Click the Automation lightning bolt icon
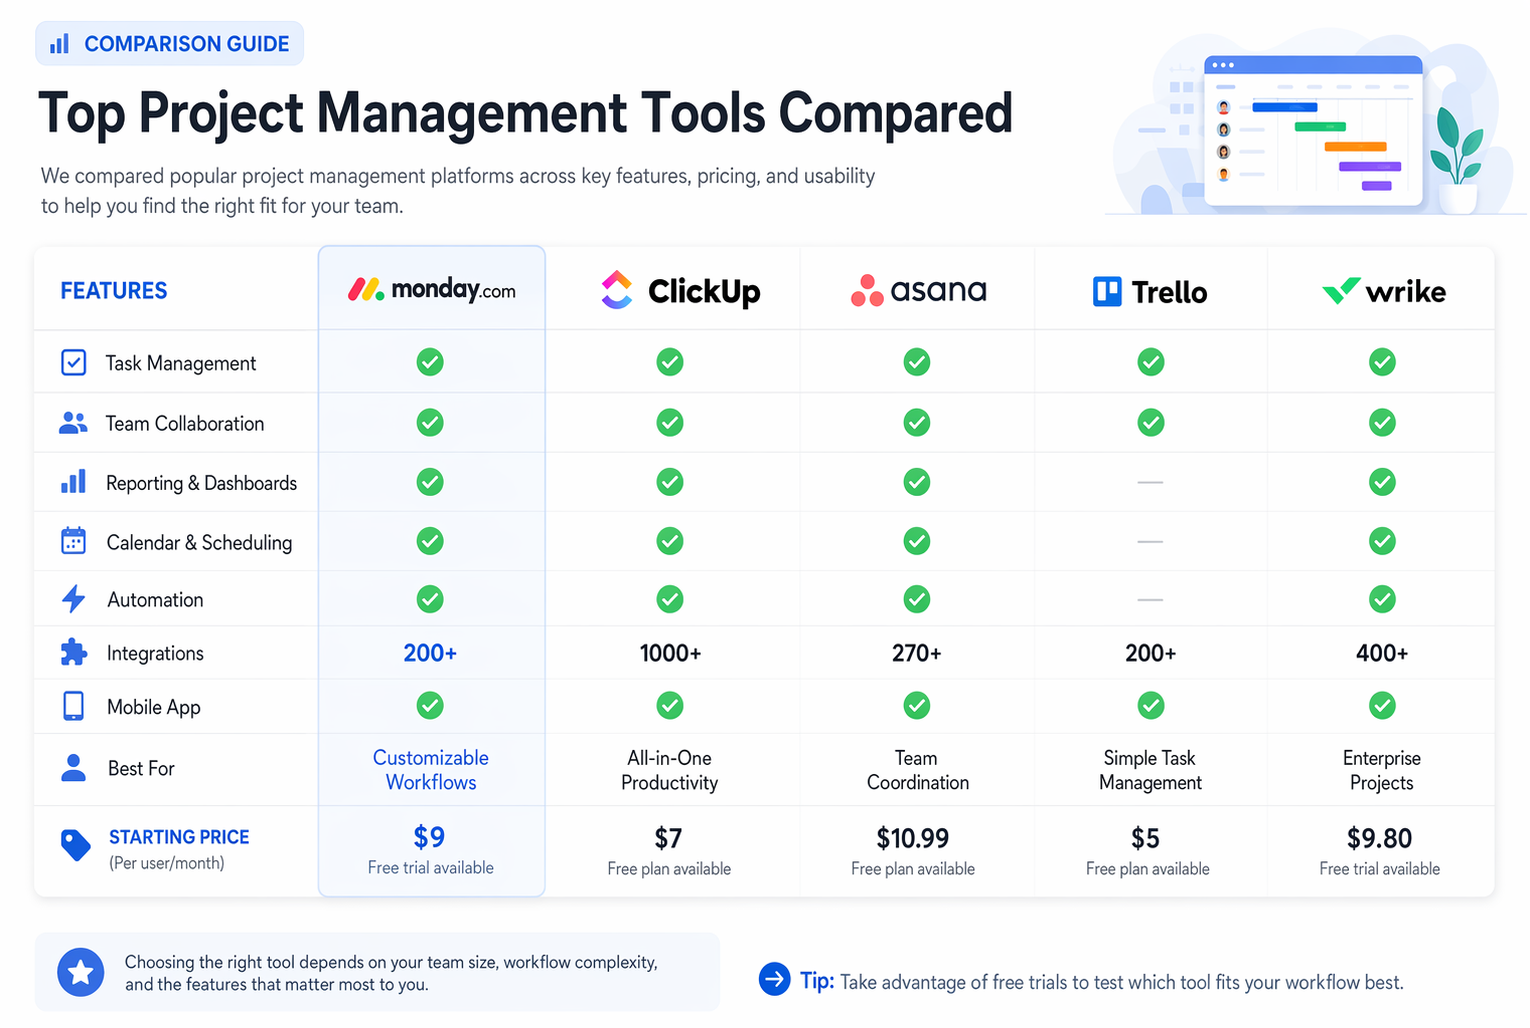 73,599
